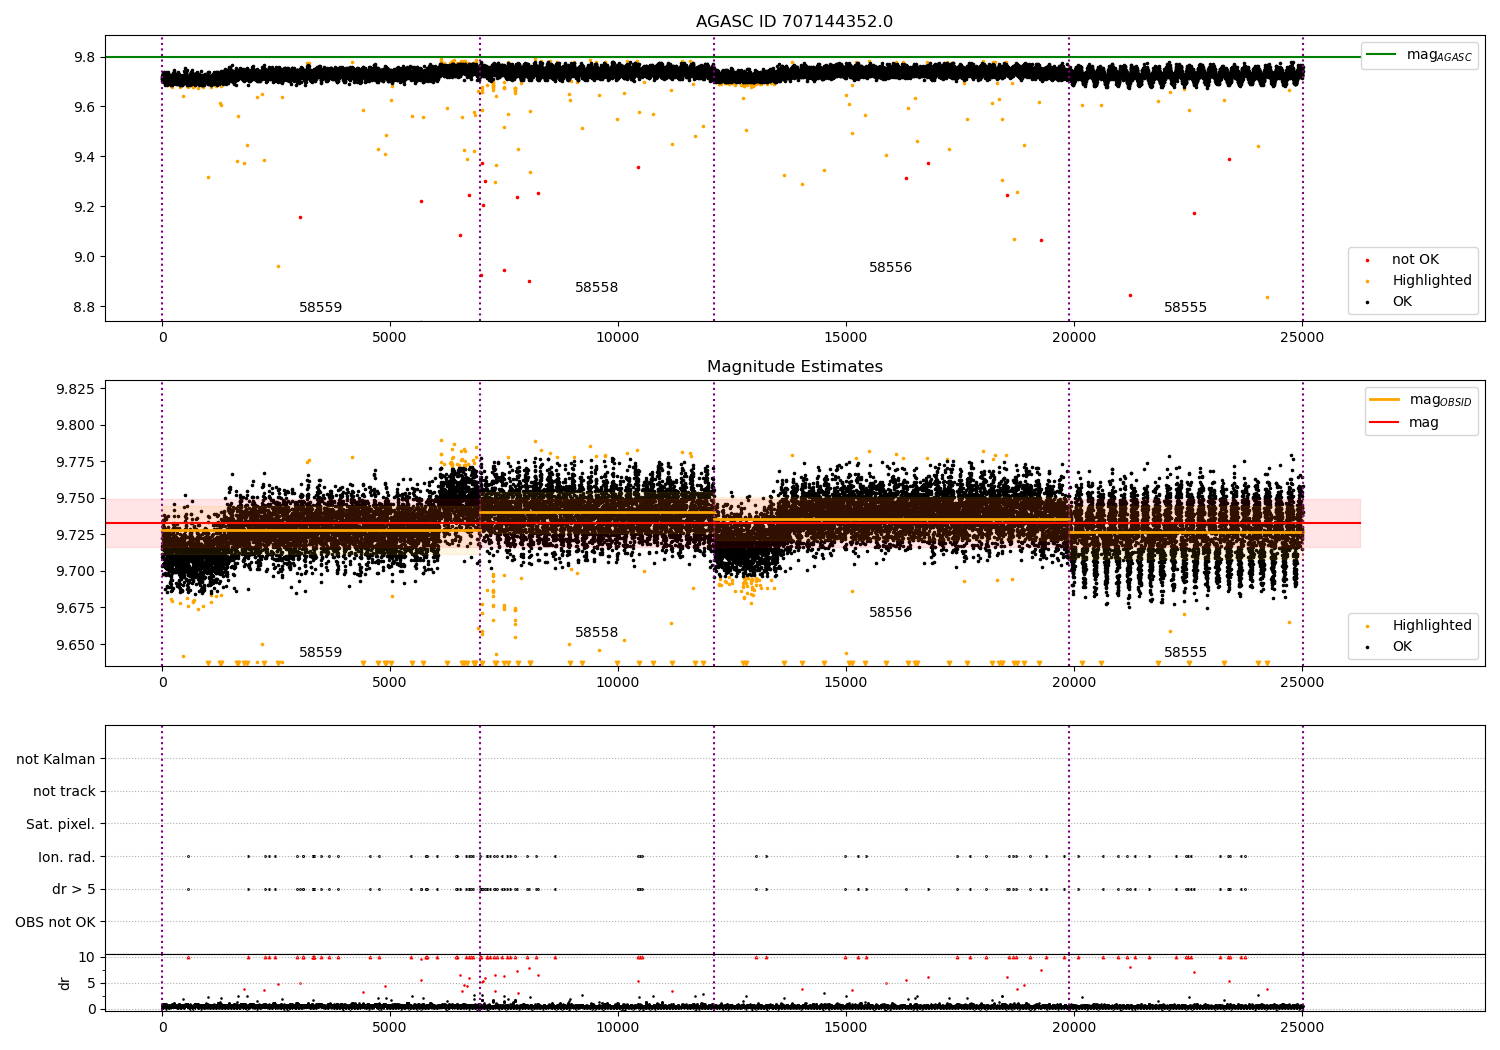Click the 'AGASC ID 707144352.0' plot title

tap(794, 22)
